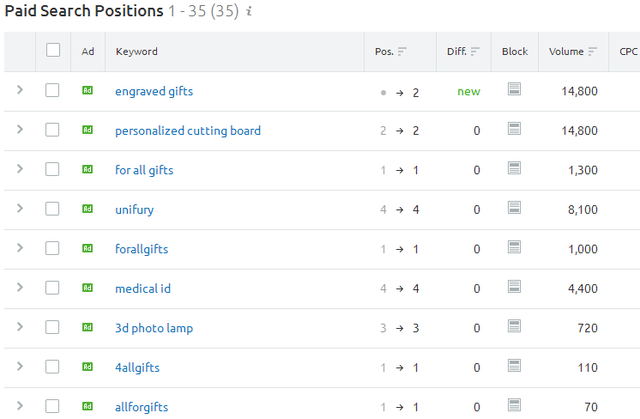
Task: Open the block icon for medical id row
Action: point(514,286)
